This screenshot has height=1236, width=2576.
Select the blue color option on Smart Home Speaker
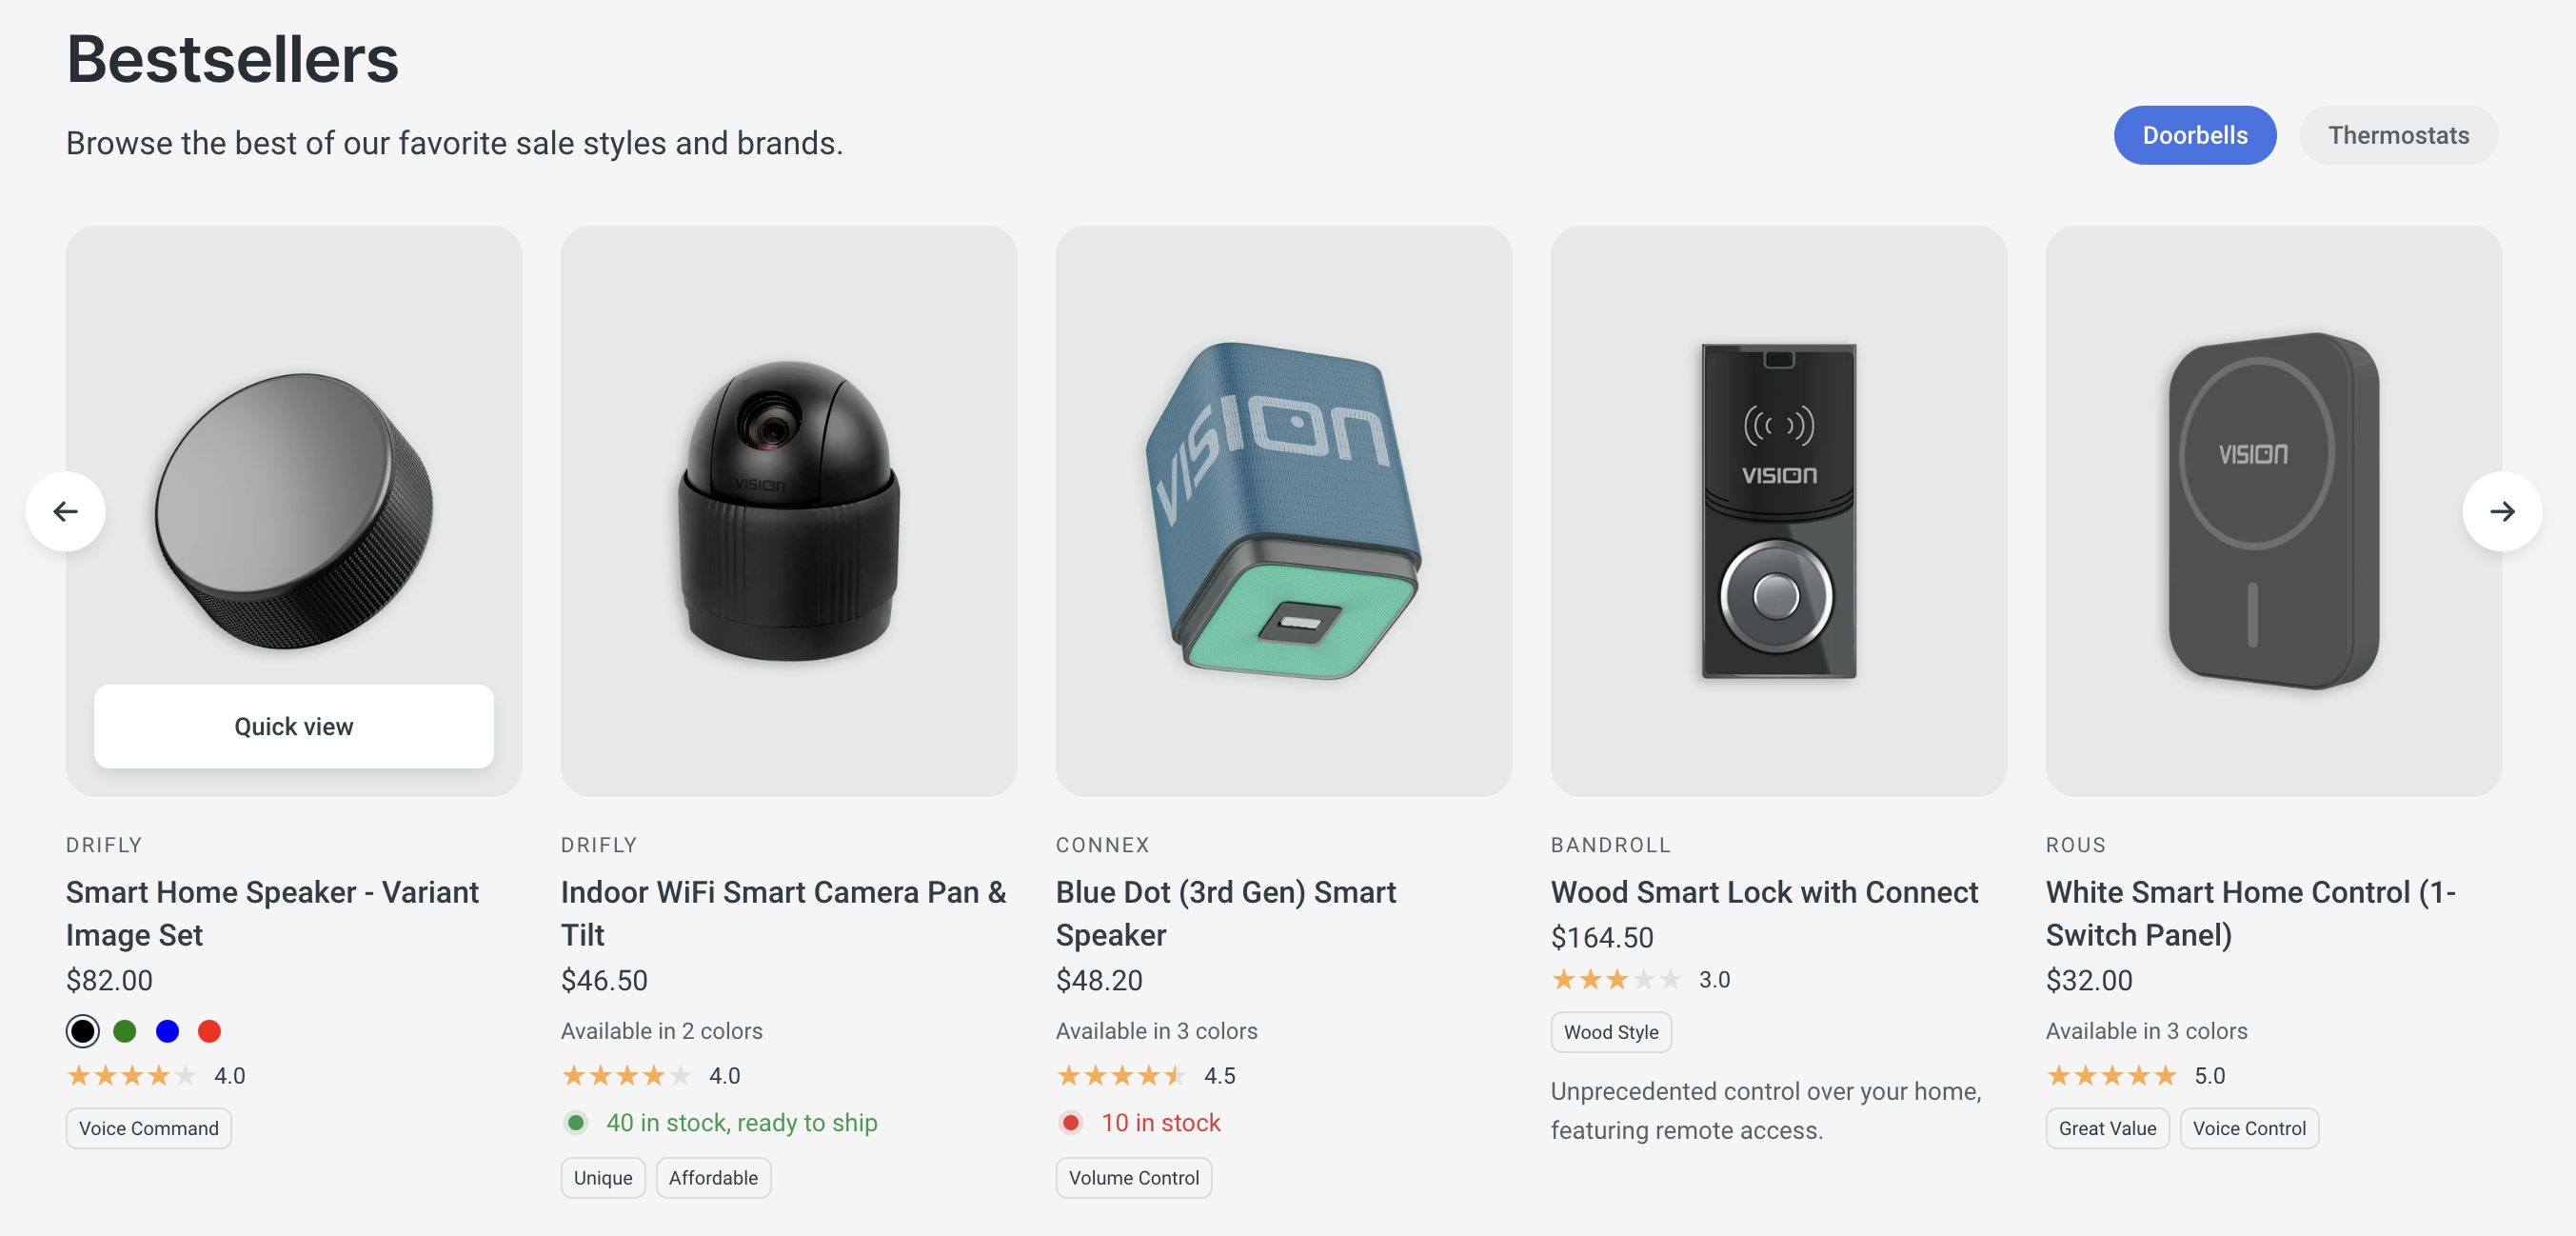point(167,1030)
